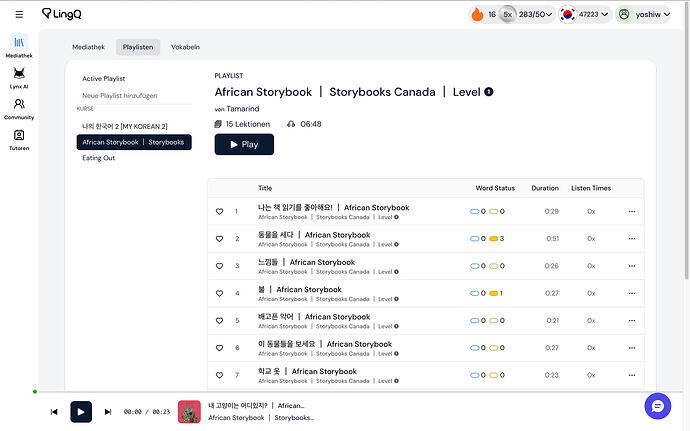Viewport: 690px width, 431px height.
Task: Select the African Storybook playlist entry
Action: point(134,142)
